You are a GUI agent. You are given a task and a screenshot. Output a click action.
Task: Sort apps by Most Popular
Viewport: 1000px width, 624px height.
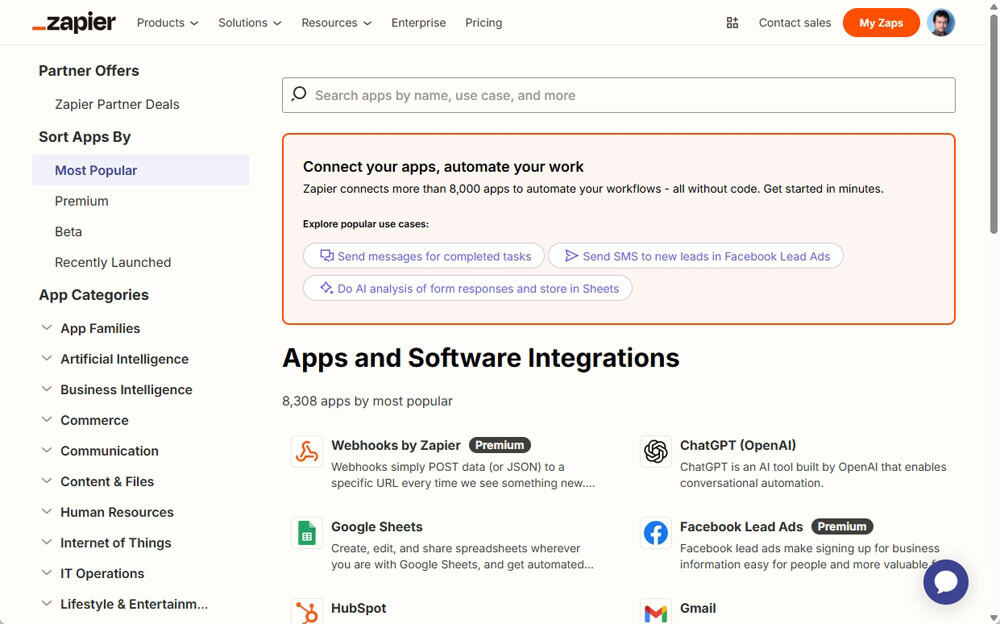click(x=141, y=170)
